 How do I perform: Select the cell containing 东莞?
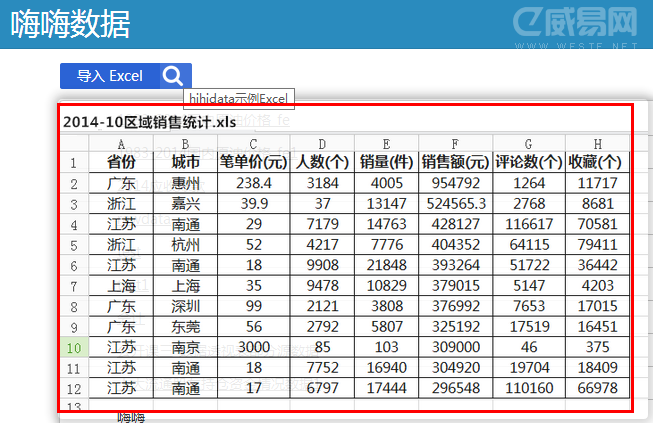(x=185, y=327)
